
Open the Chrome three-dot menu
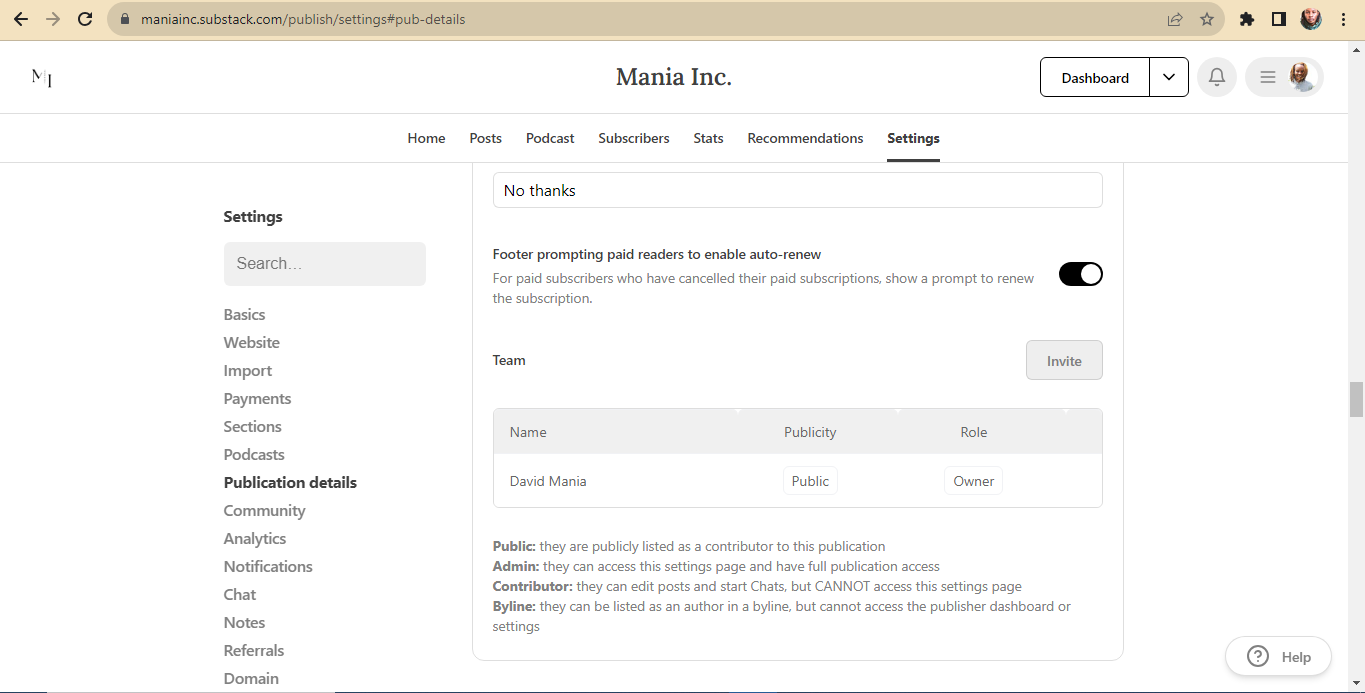[1343, 19]
